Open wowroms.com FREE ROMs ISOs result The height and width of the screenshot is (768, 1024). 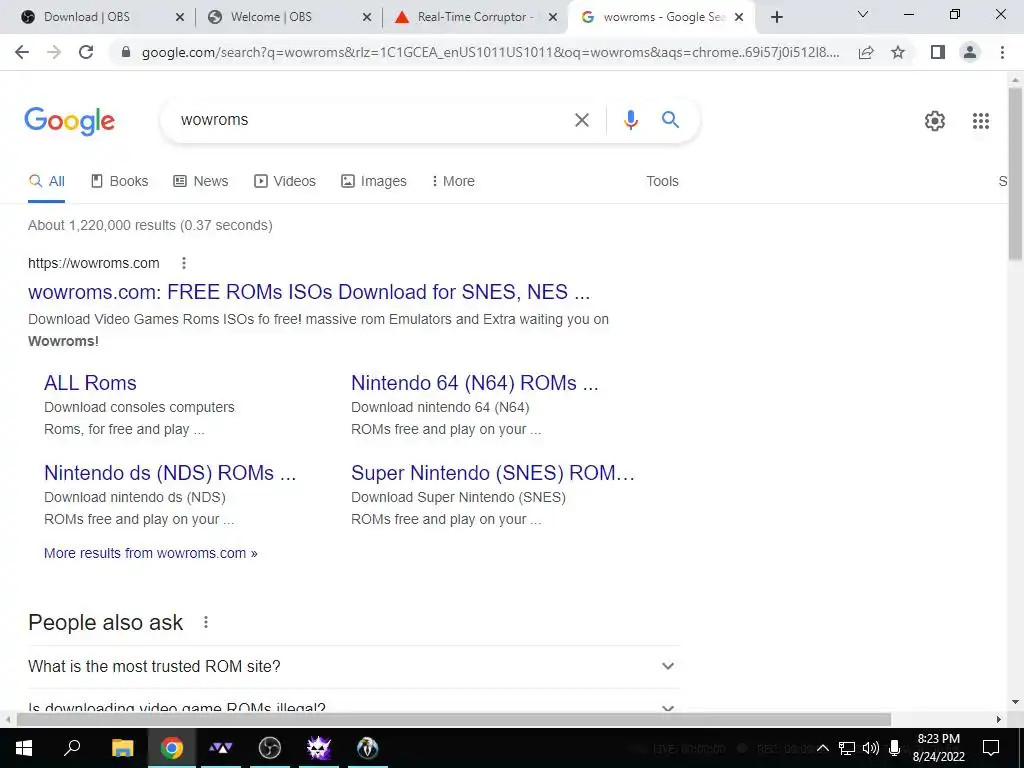click(309, 292)
